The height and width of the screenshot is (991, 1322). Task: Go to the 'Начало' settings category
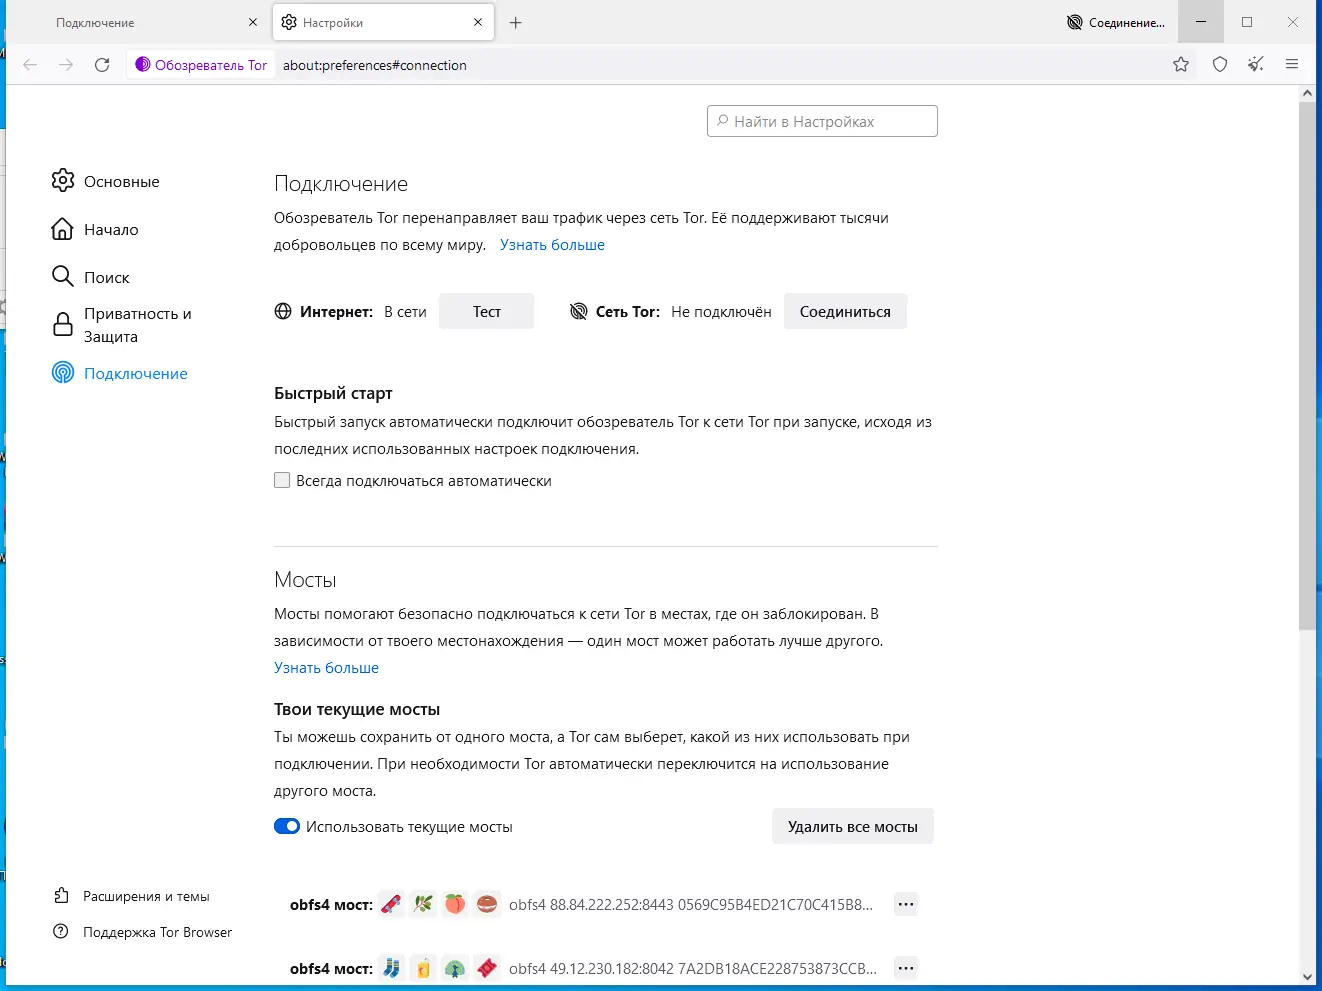95,229
